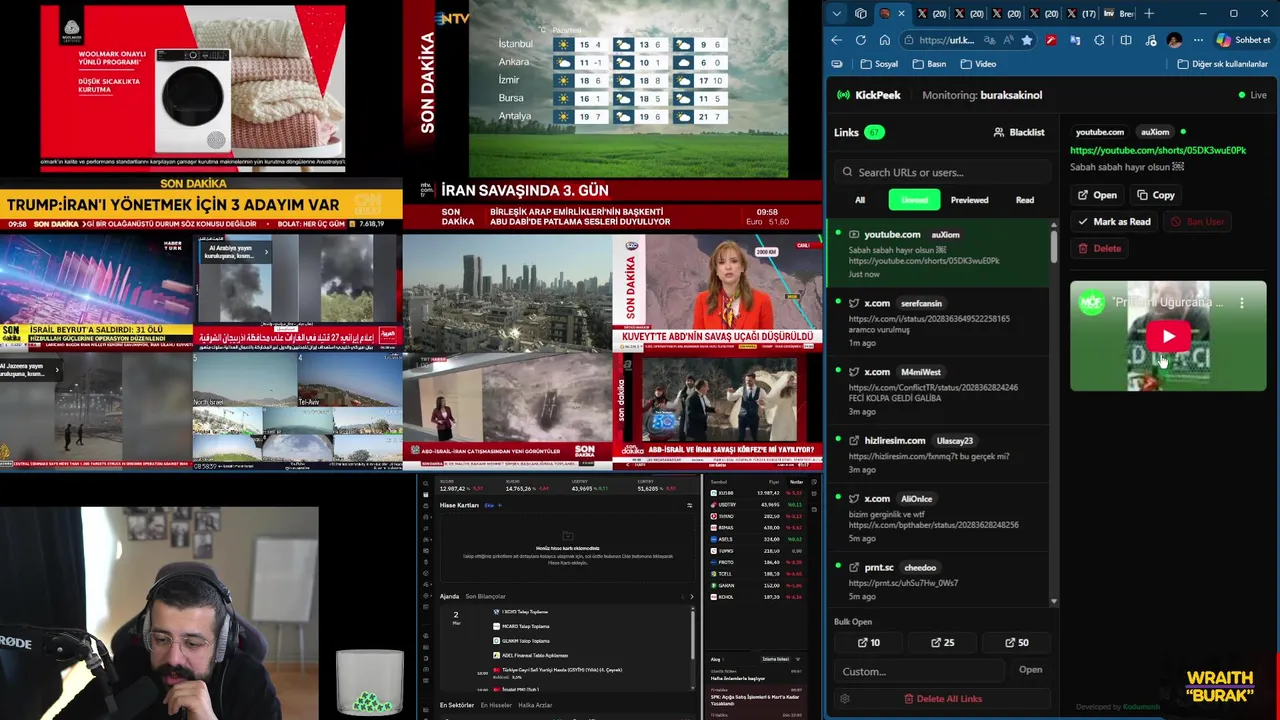The image size is (1280, 720).
Task: Click Open next to the Custom field
Action: (1030, 670)
